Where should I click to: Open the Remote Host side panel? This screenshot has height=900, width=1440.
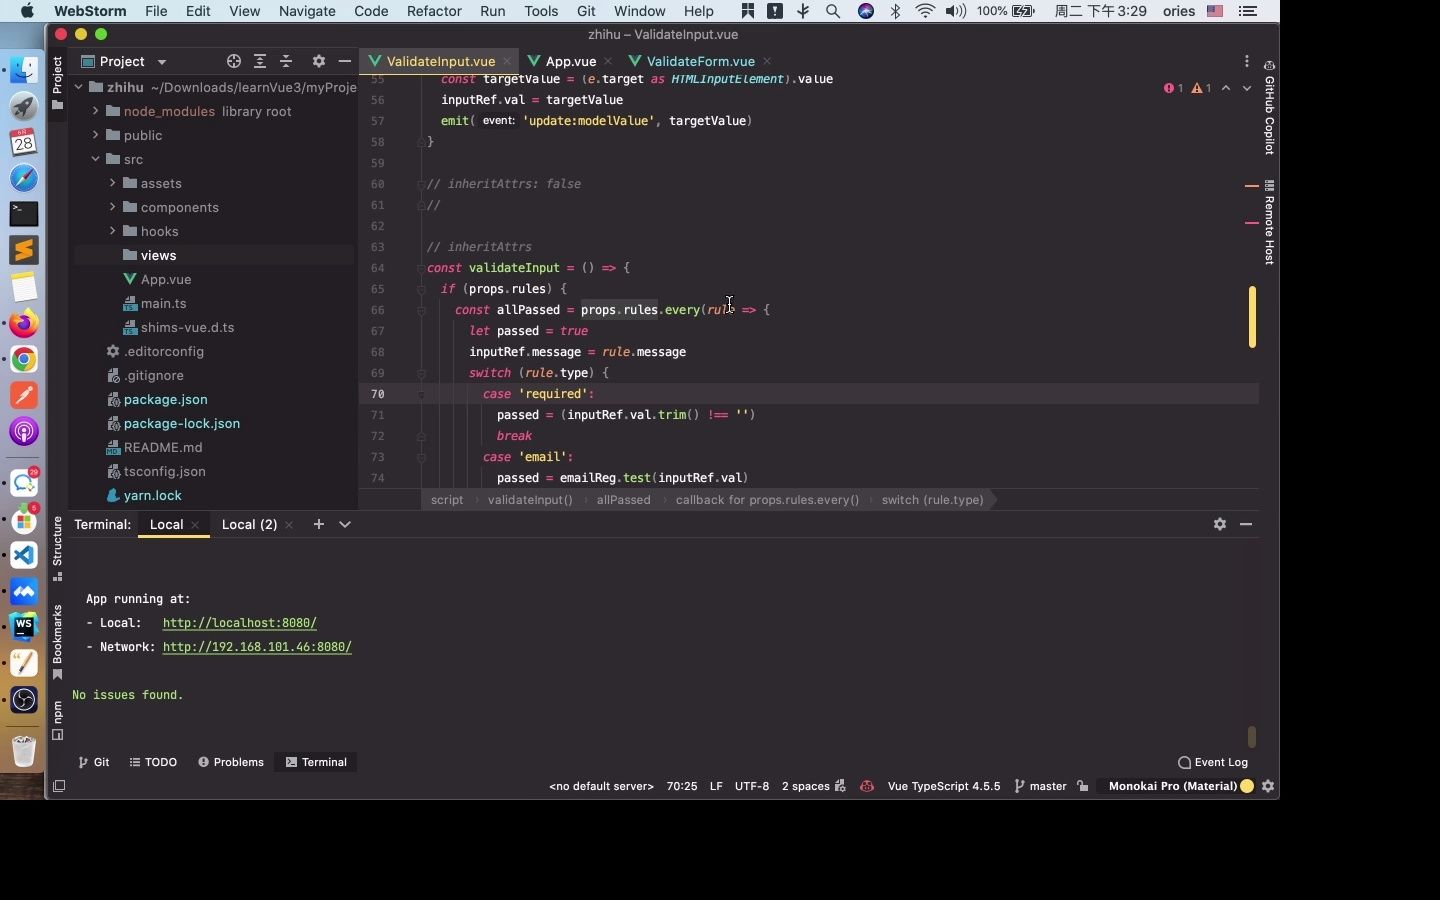click(x=1269, y=222)
